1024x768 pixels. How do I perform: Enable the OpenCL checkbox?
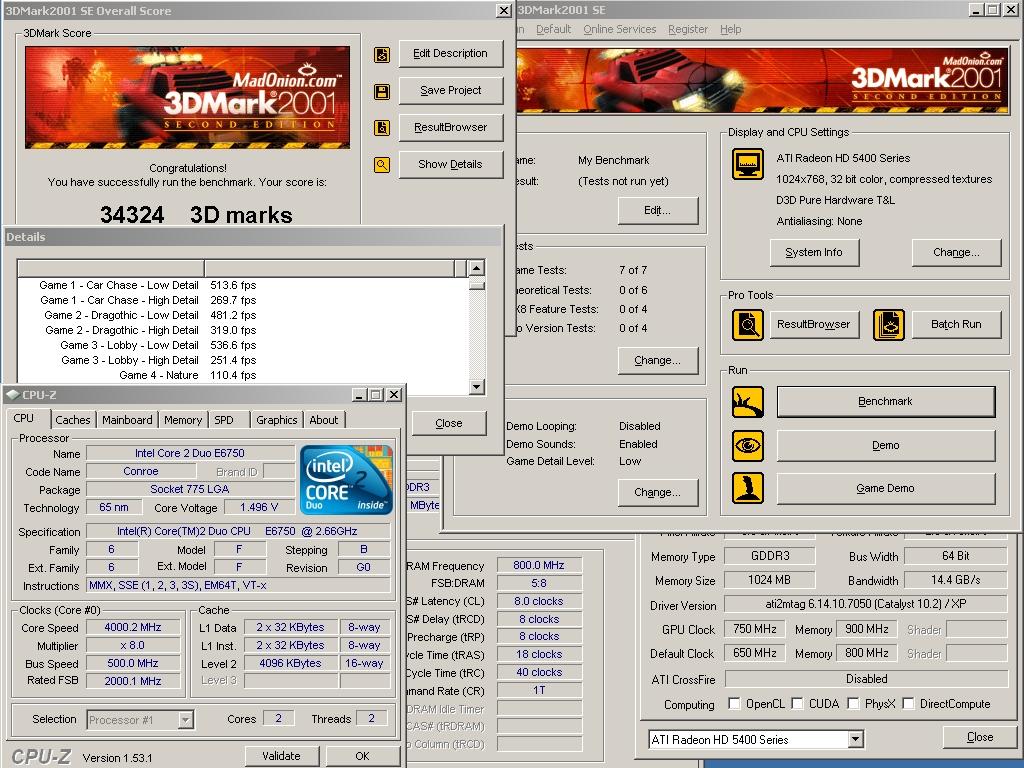coord(734,703)
